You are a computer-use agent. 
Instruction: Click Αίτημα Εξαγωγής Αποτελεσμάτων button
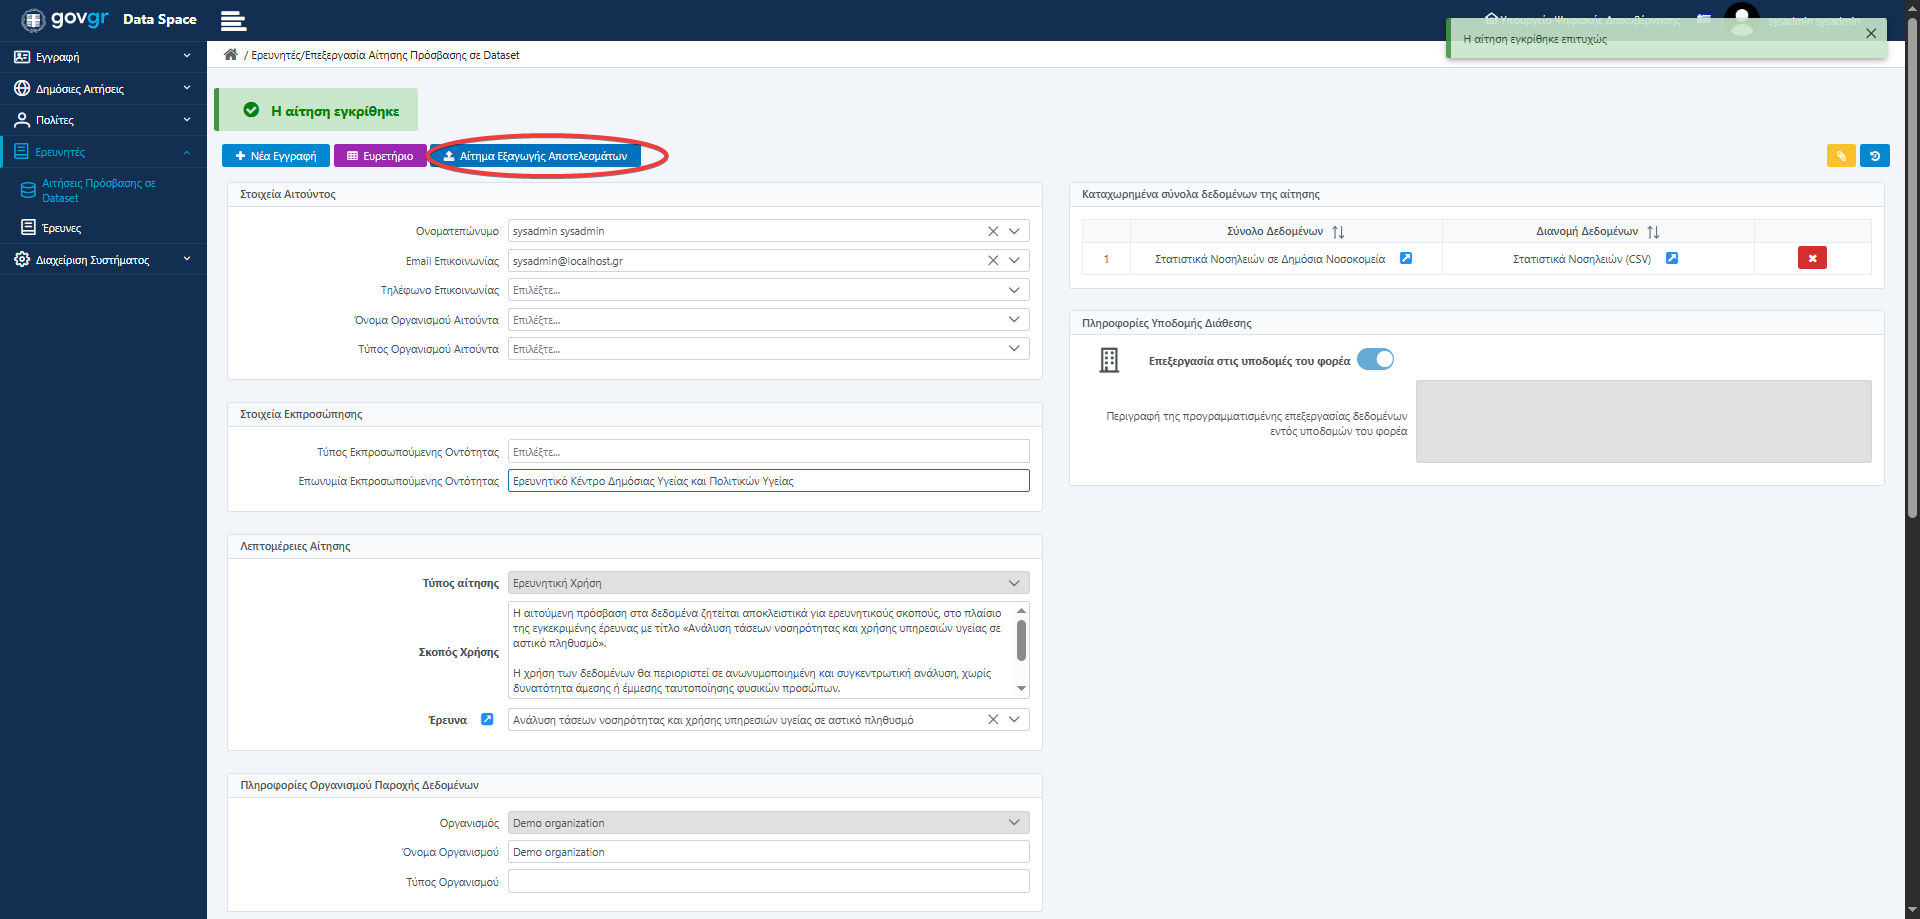pos(536,156)
